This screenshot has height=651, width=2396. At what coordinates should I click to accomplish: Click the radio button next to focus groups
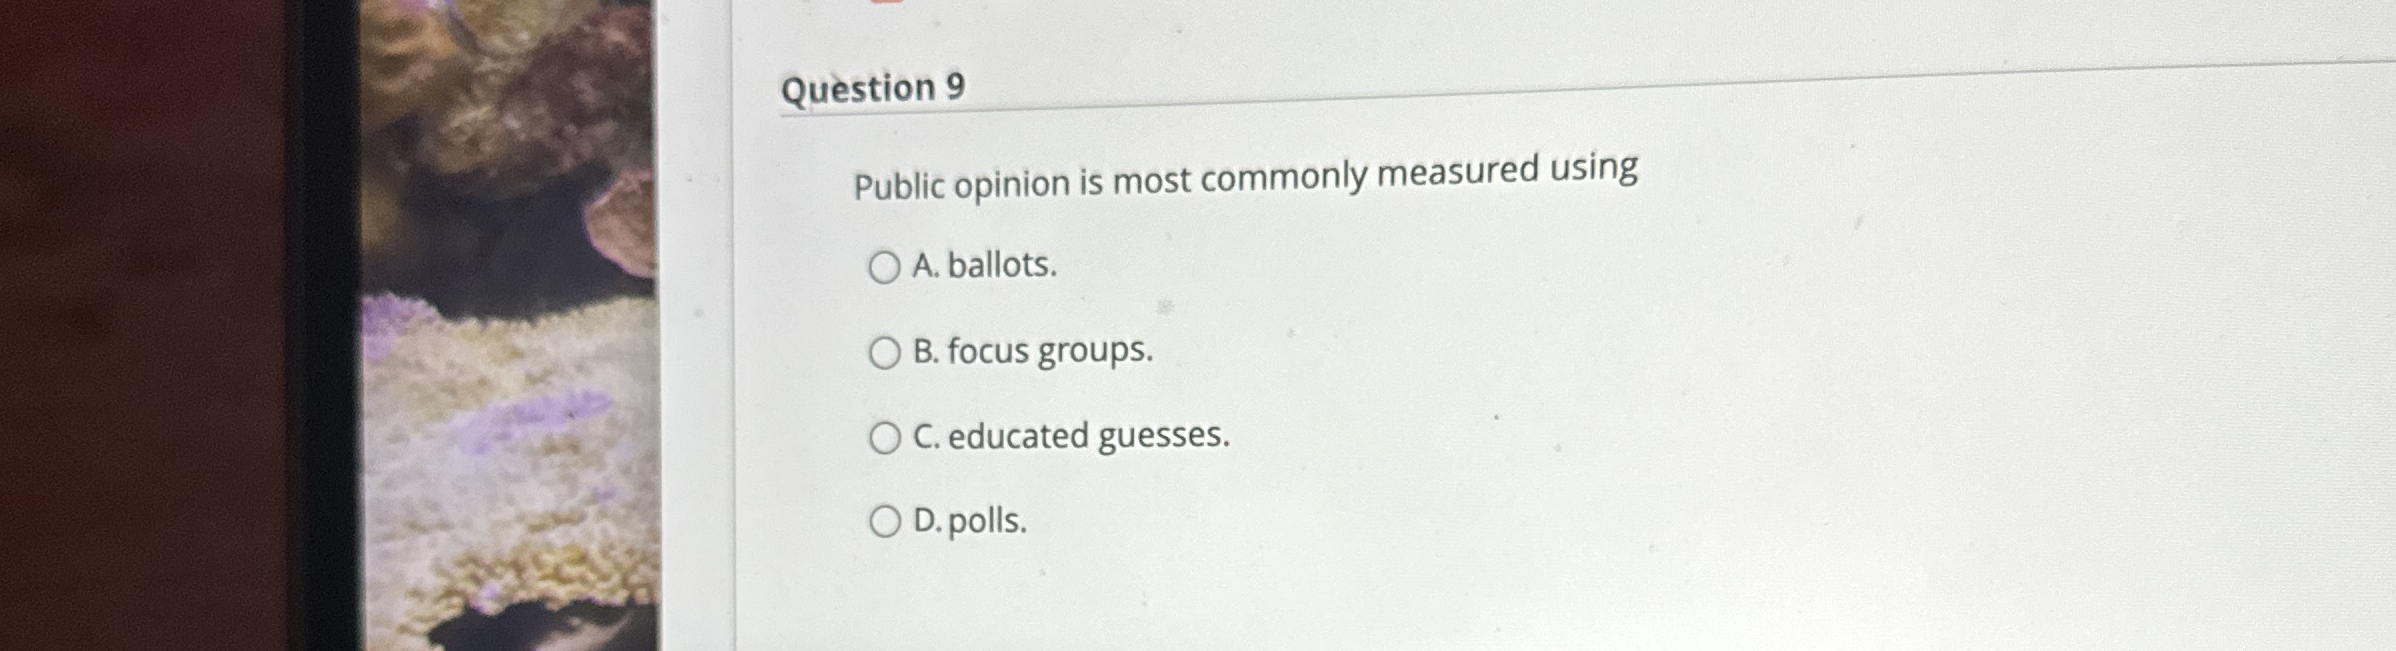click(886, 351)
